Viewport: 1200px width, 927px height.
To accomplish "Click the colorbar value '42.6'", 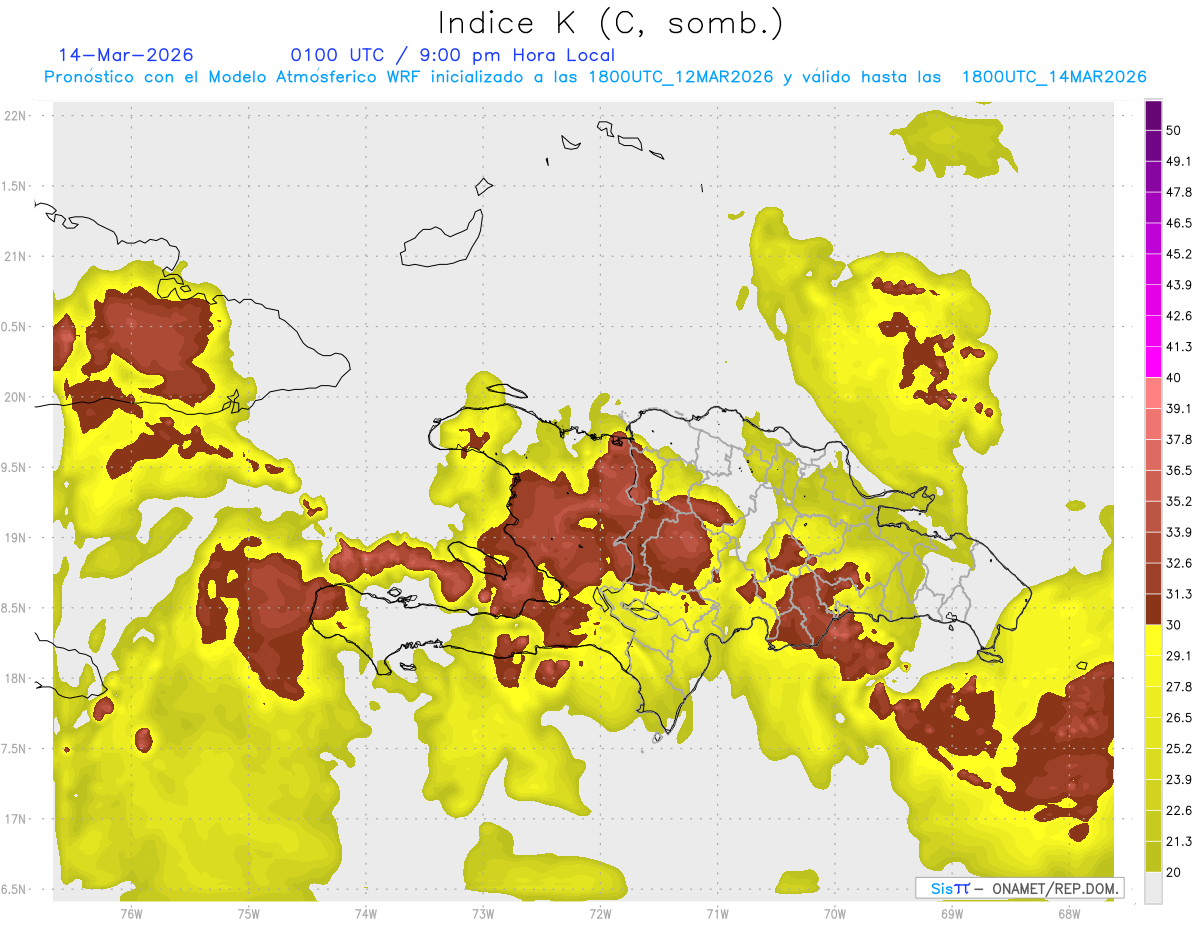I will point(1179,316).
